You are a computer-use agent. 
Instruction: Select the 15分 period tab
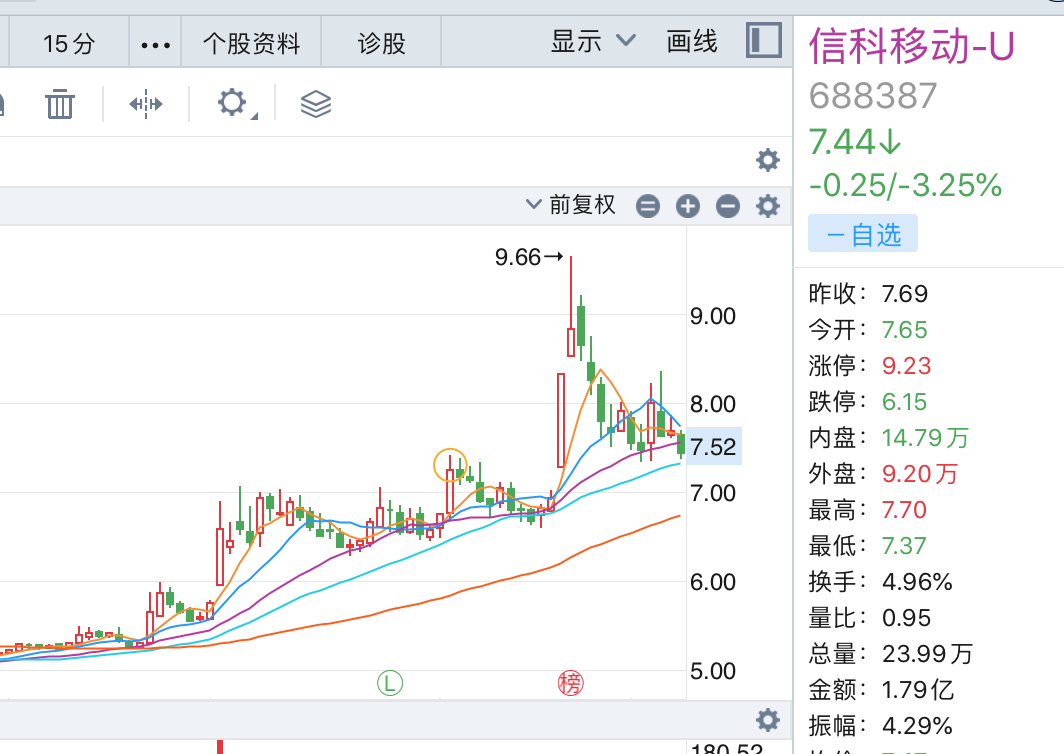click(69, 43)
